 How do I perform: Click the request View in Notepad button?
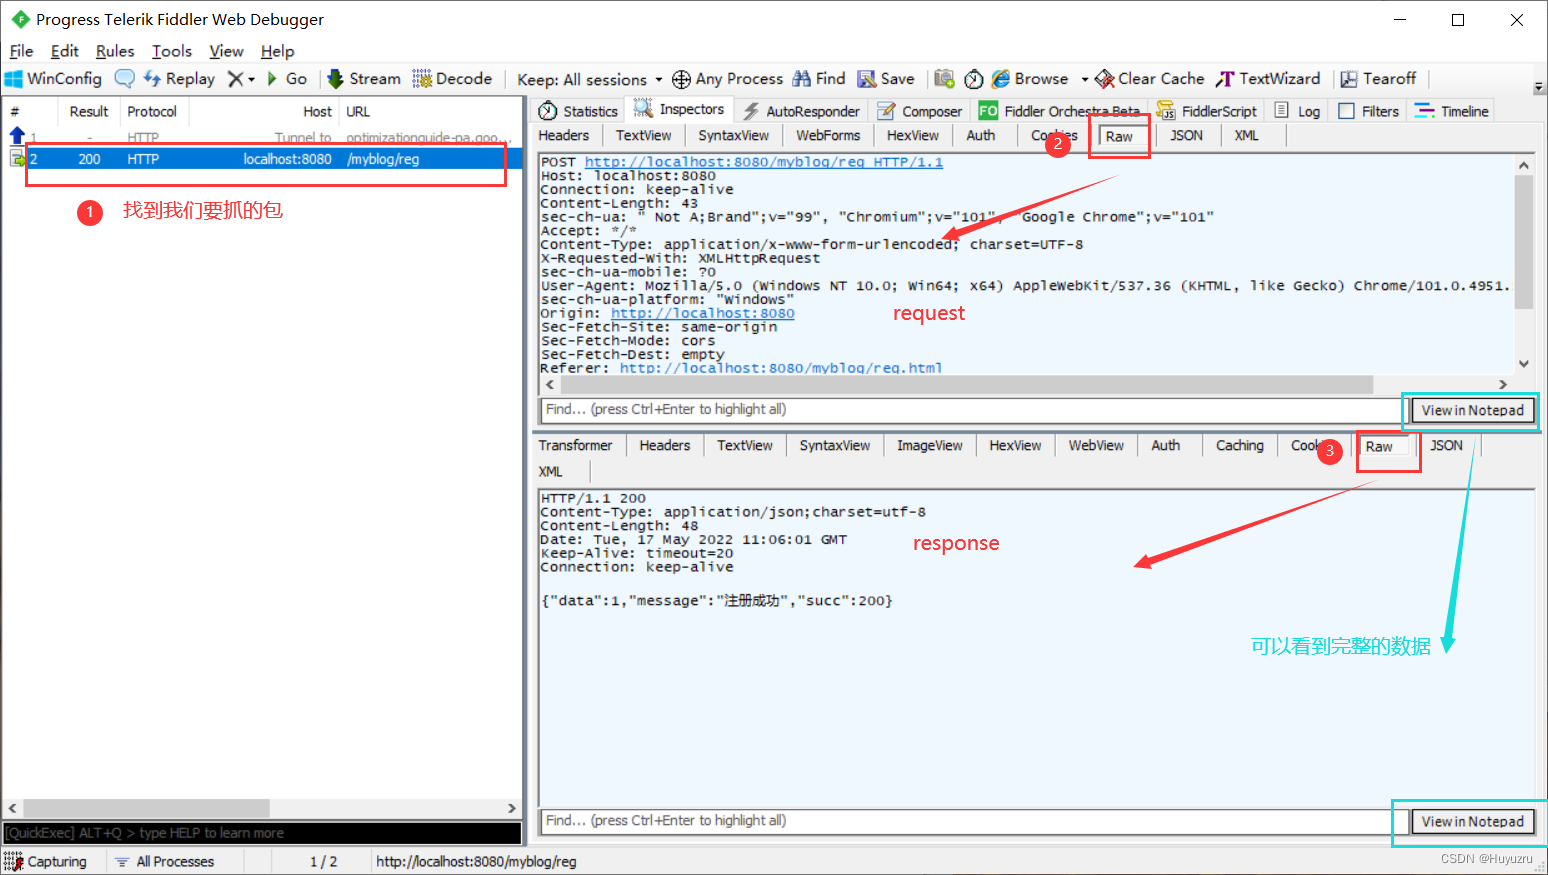(1472, 410)
